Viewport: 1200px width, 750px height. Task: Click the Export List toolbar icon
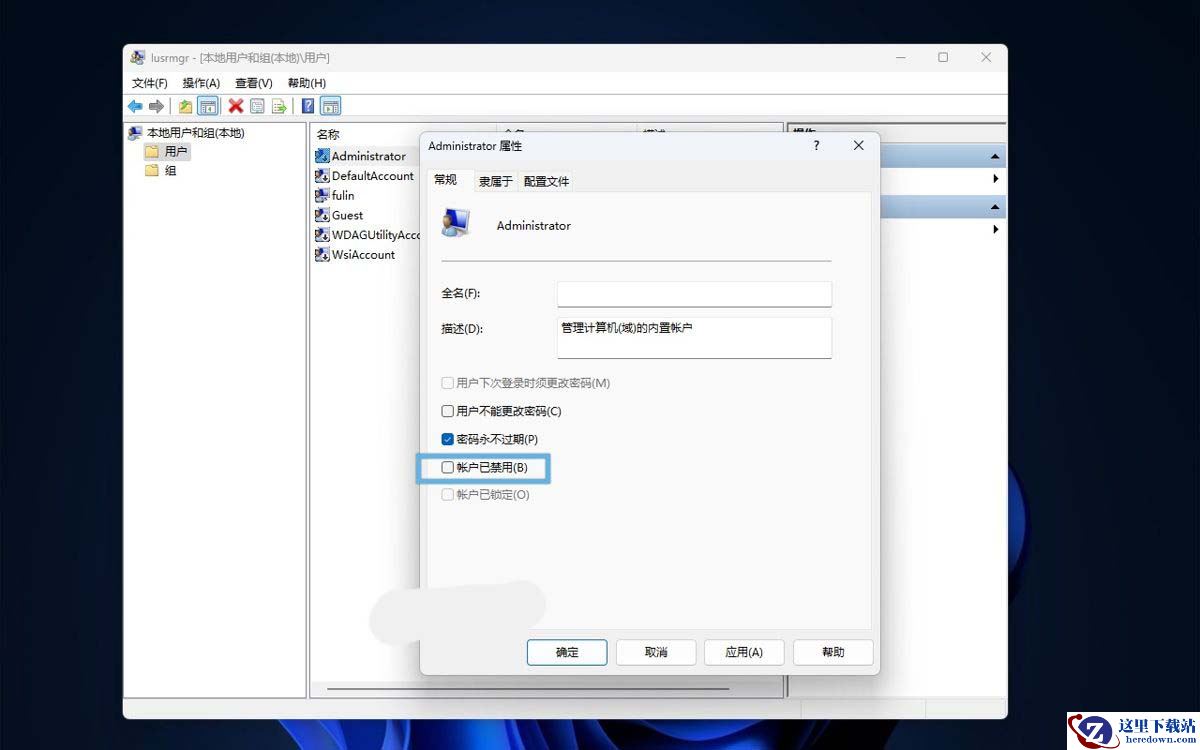click(279, 106)
